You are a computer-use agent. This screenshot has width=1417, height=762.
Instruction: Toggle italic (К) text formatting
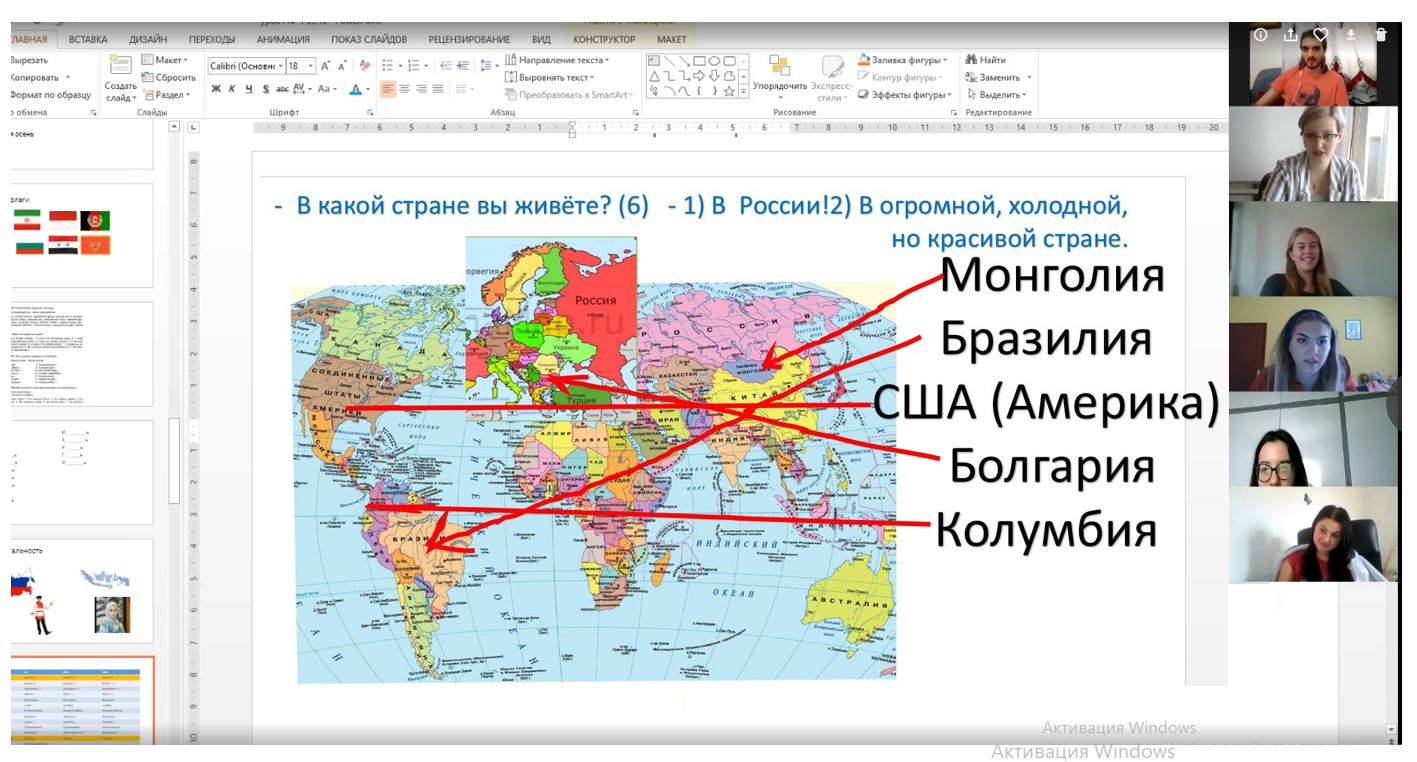233,89
